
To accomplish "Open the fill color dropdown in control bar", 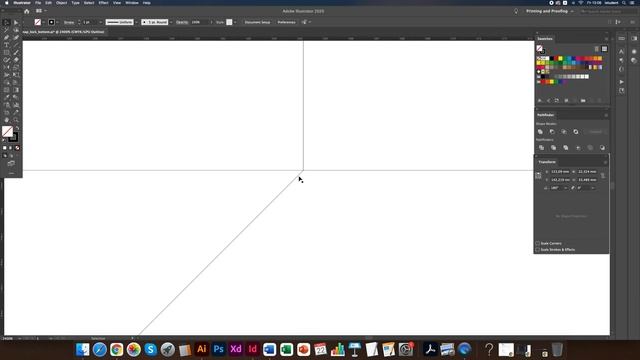I will click(44, 22).
